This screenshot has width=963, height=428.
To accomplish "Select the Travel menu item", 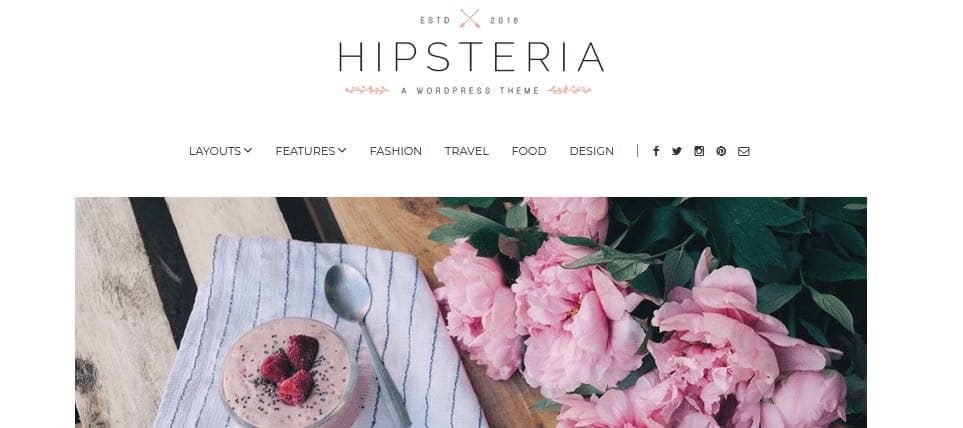I will coord(467,151).
